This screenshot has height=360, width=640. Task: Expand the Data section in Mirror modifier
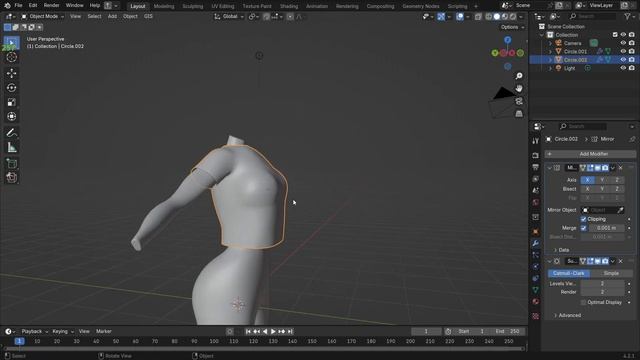point(561,250)
